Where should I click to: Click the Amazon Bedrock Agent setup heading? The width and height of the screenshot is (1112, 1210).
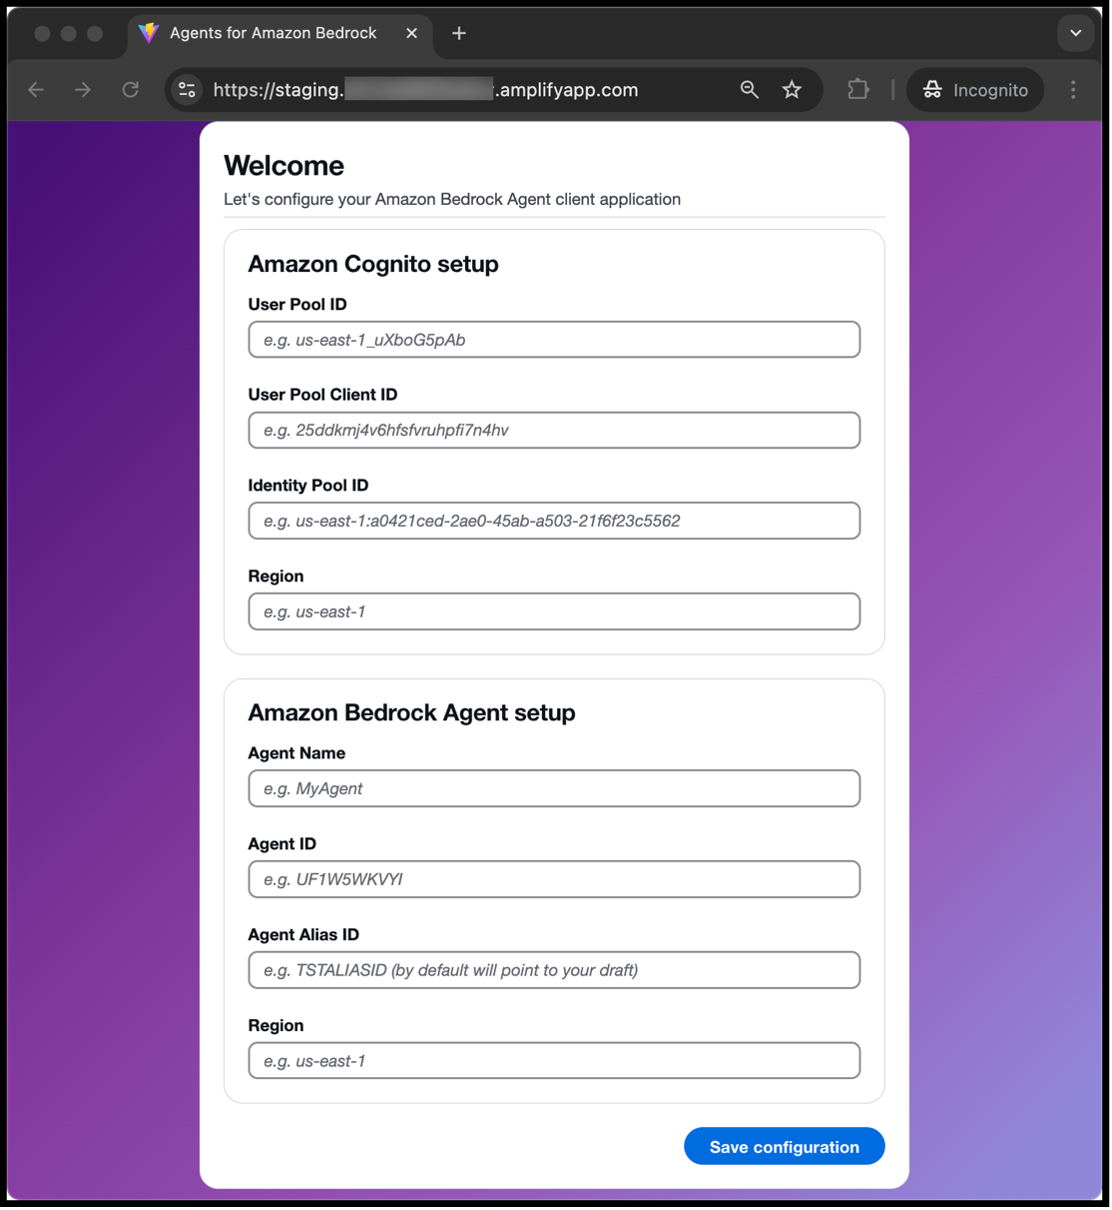coord(412,713)
